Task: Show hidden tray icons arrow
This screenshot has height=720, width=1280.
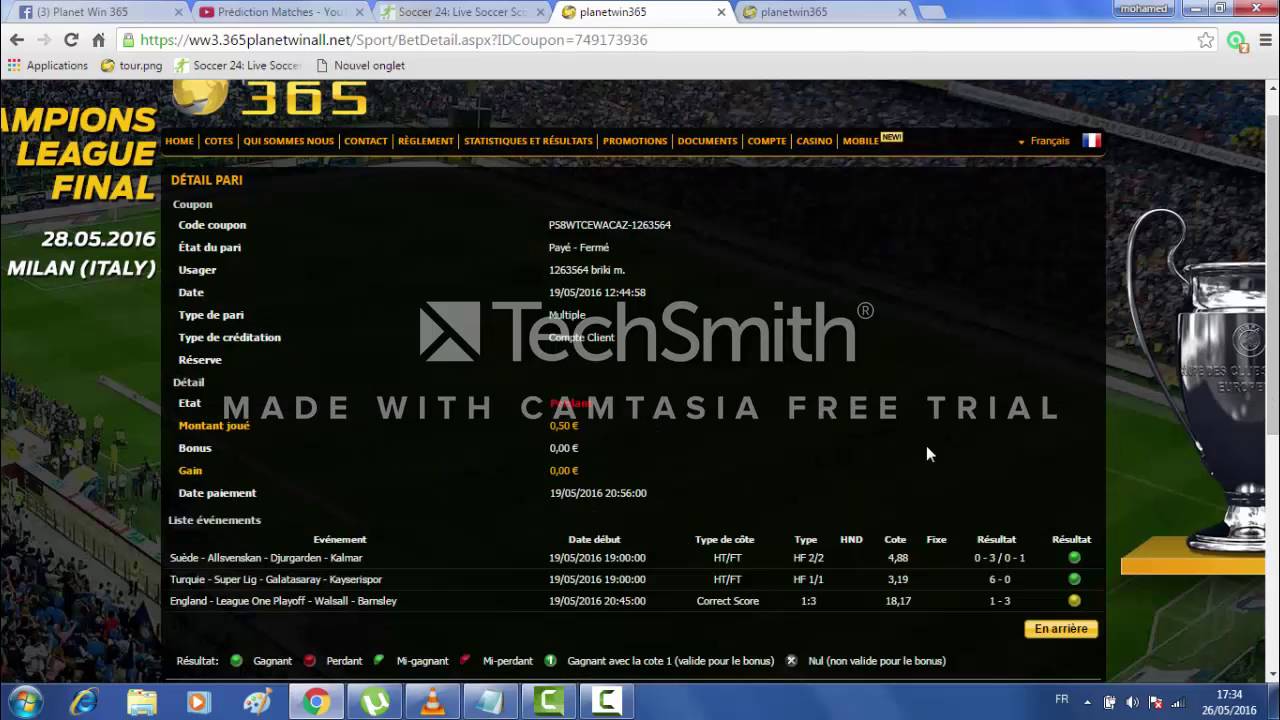Action: point(1088,702)
